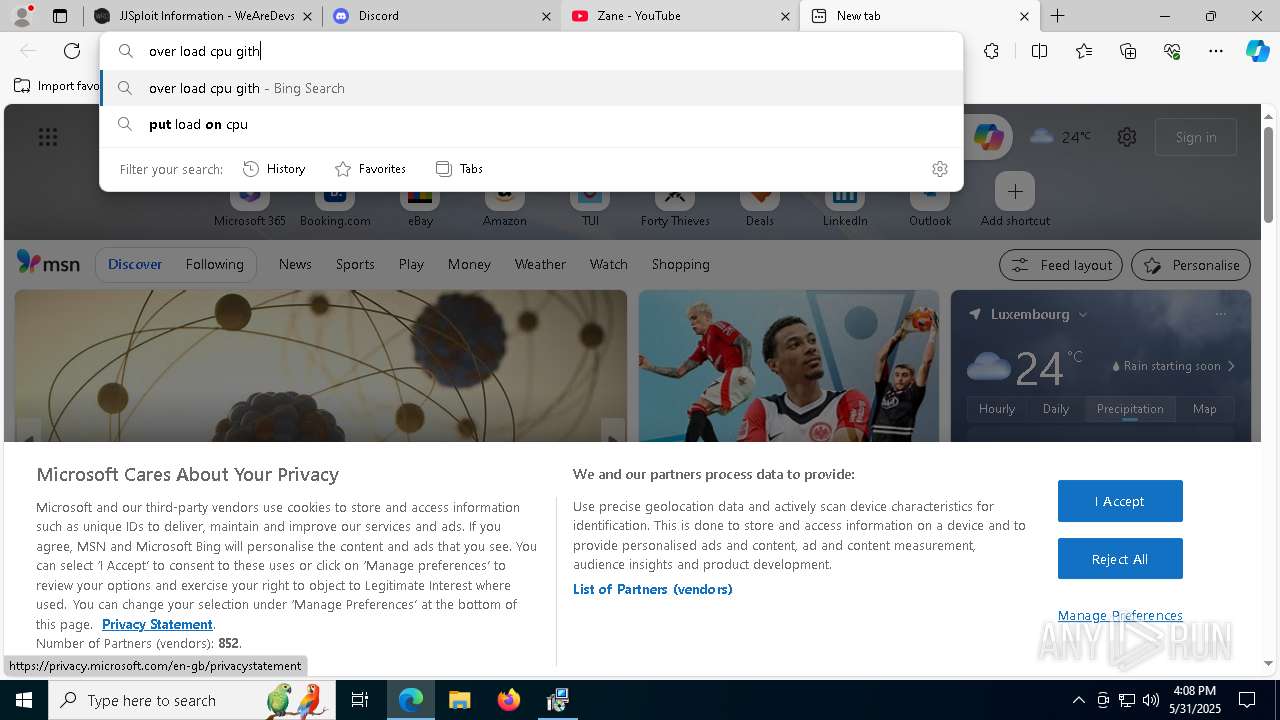This screenshot has width=1280, height=720.
Task: Filter search by Favorites
Action: 370,169
